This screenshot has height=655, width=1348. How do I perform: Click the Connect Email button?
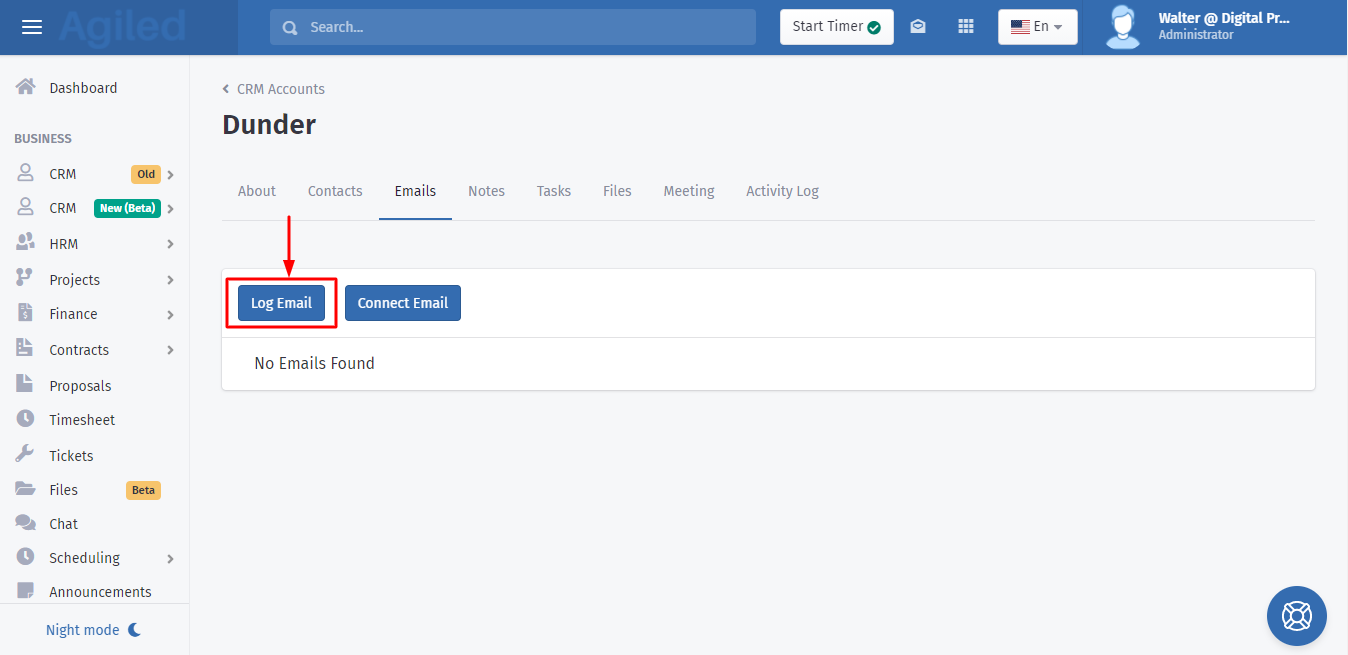(402, 303)
